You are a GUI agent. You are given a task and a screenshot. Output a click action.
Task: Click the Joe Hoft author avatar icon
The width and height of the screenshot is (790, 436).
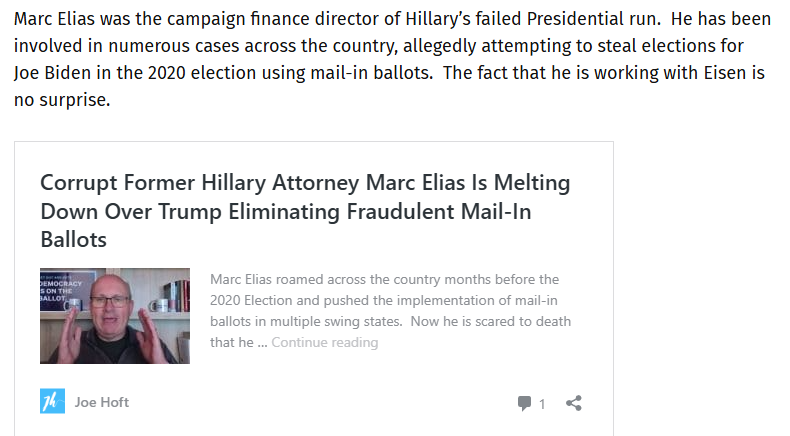(52, 402)
